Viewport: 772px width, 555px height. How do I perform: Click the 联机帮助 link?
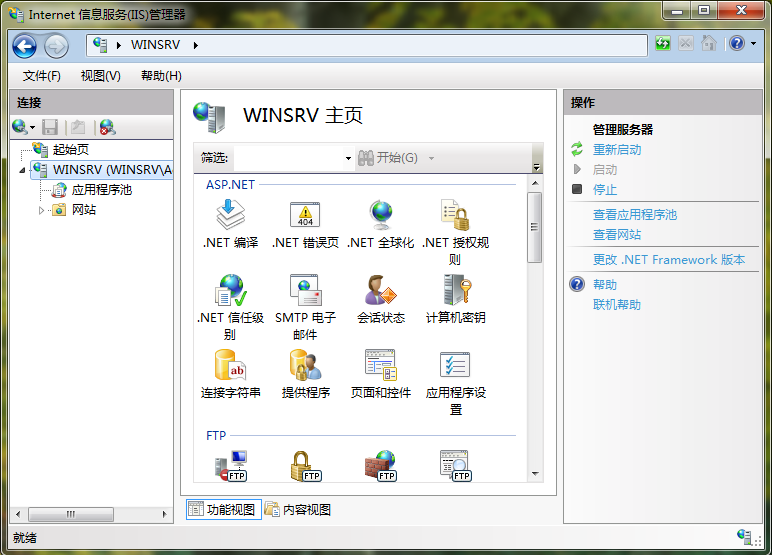tap(617, 305)
